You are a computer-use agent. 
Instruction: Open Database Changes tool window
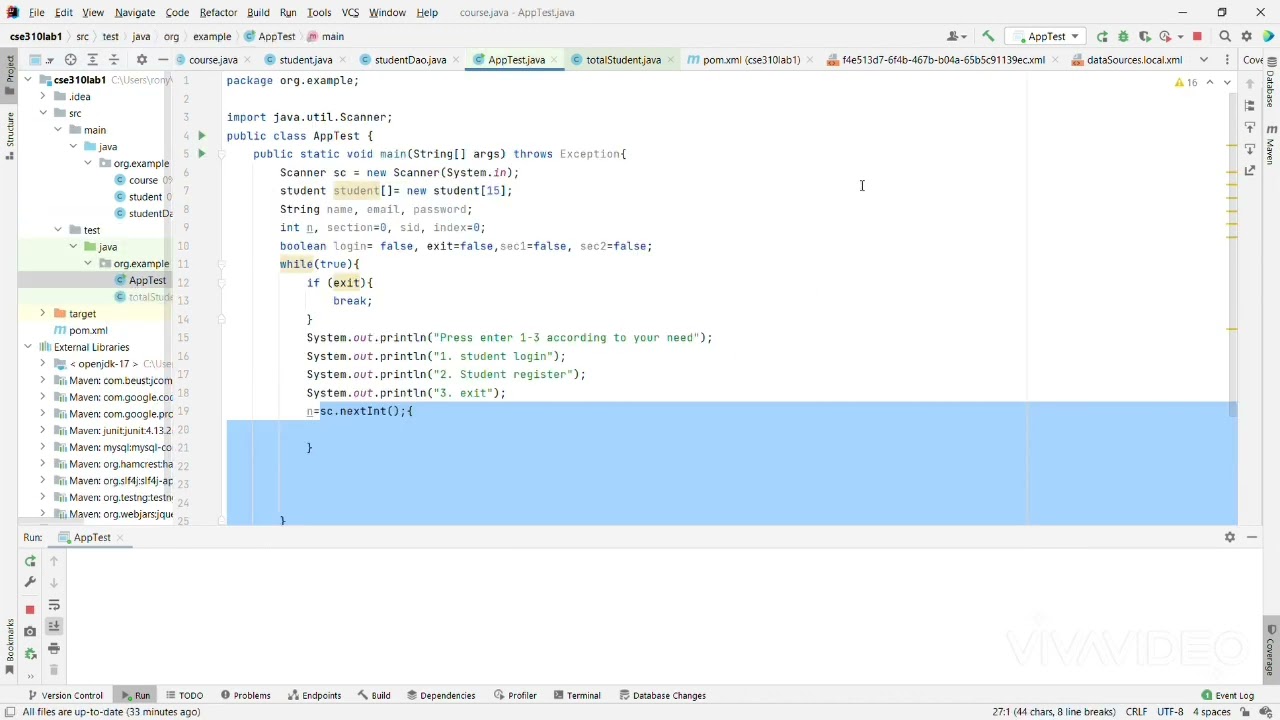click(662, 696)
